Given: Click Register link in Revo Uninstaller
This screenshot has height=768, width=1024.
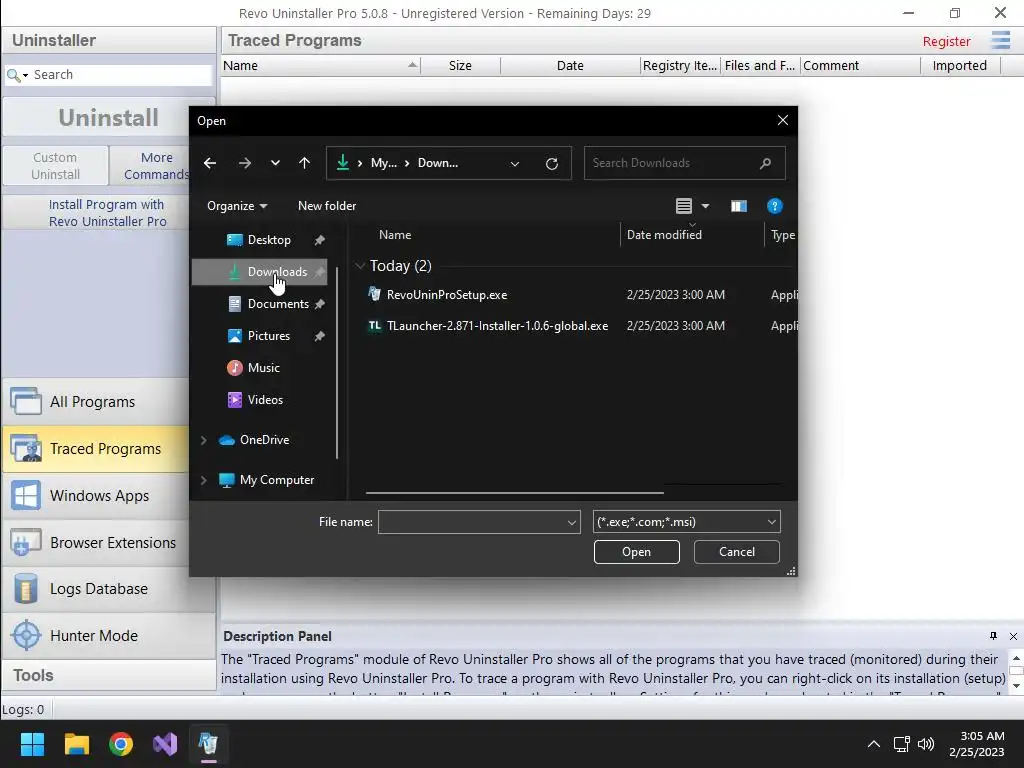Looking at the screenshot, I should (946, 41).
